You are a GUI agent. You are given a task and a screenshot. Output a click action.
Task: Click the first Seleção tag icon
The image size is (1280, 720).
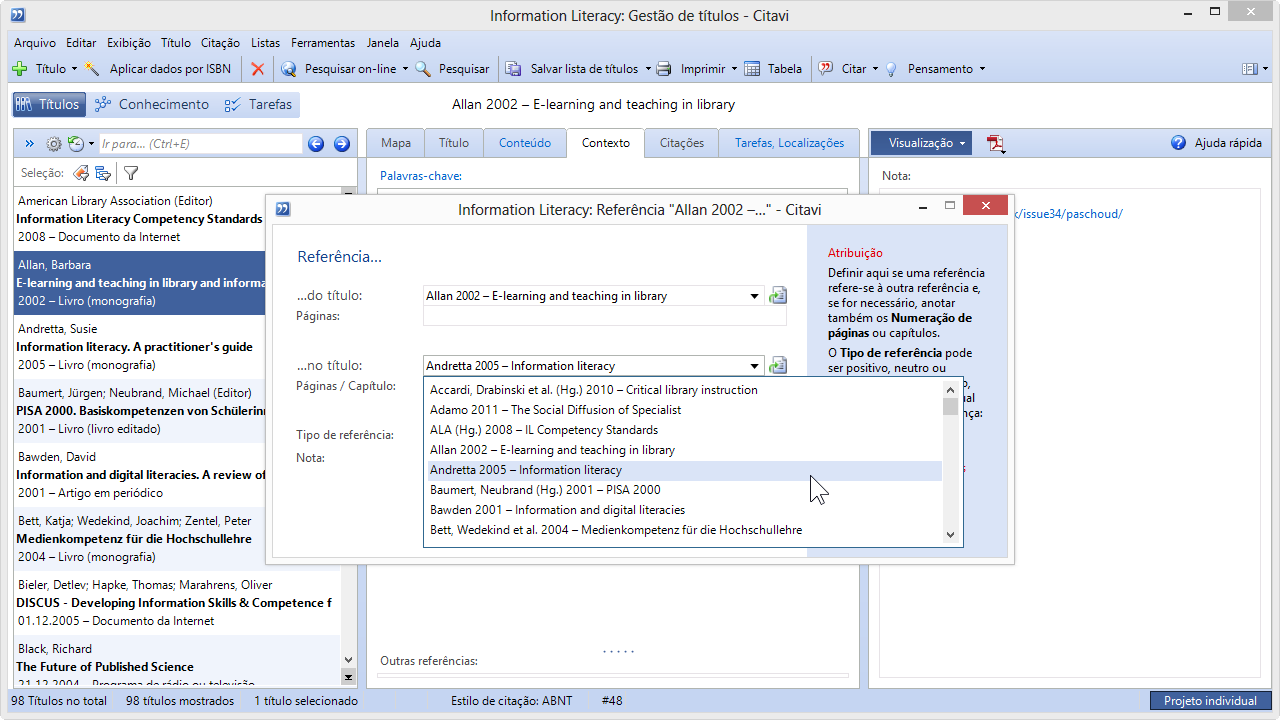coord(80,173)
